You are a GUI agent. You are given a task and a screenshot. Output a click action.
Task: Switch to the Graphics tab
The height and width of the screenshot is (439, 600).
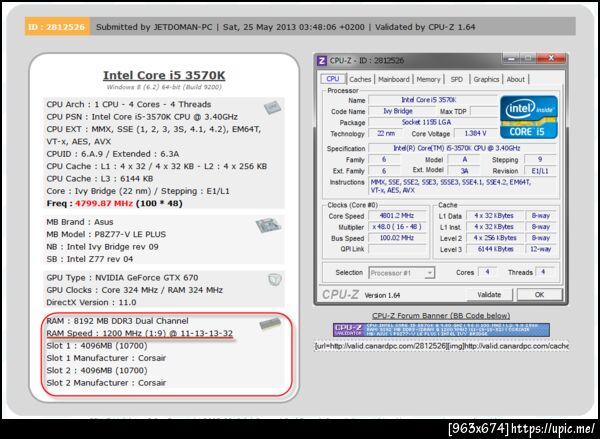(x=486, y=79)
